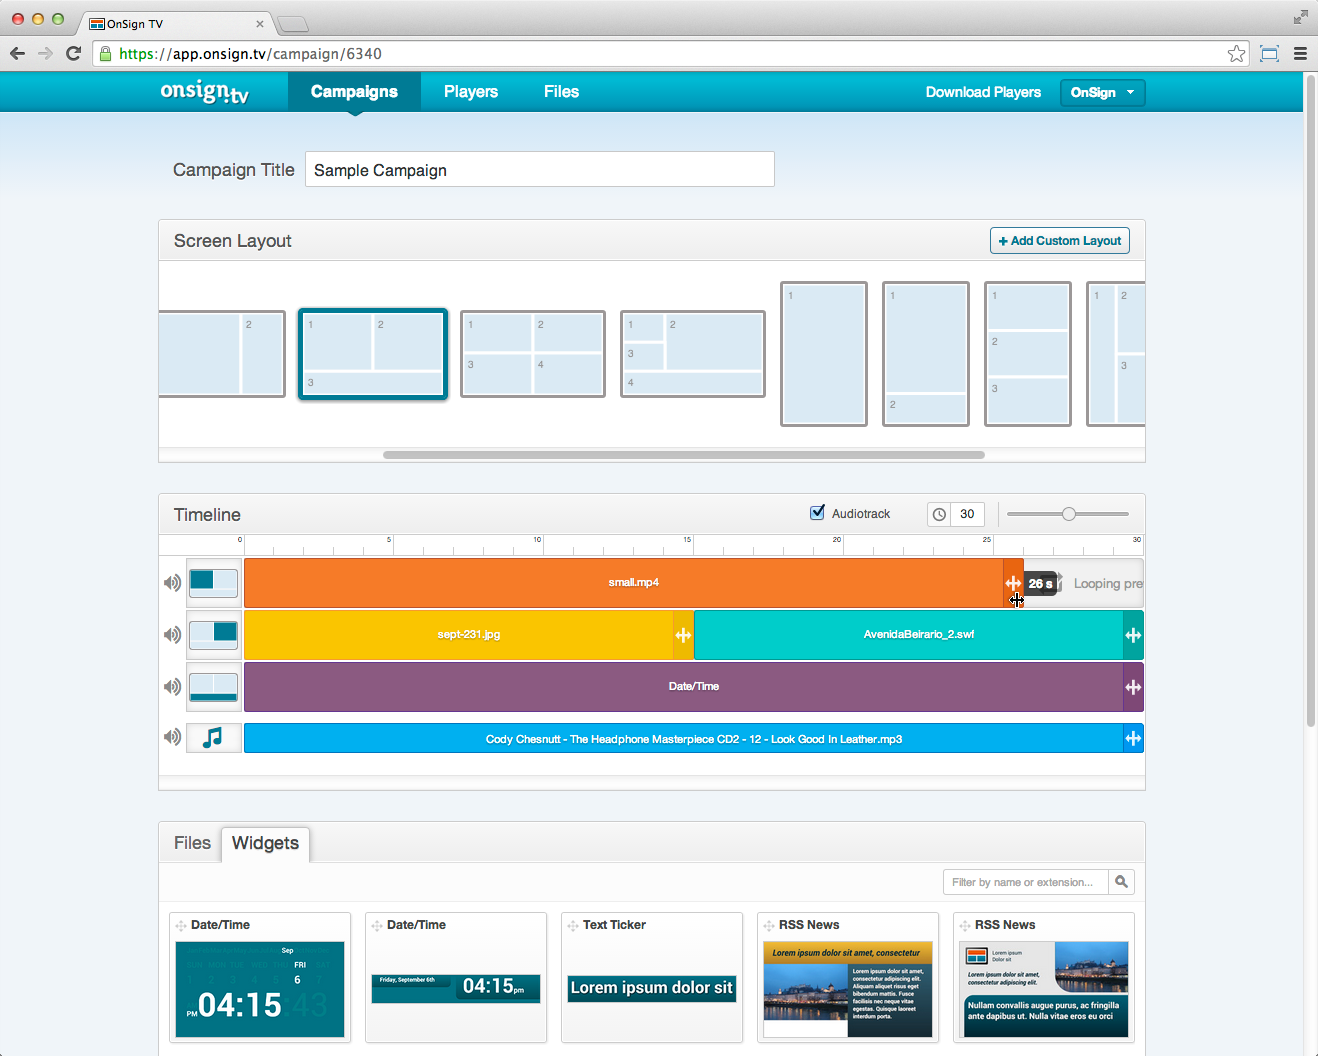Viewport: 1318px width, 1056px height.
Task: Click the Date/Time track zone layout icon
Action: coord(213,686)
